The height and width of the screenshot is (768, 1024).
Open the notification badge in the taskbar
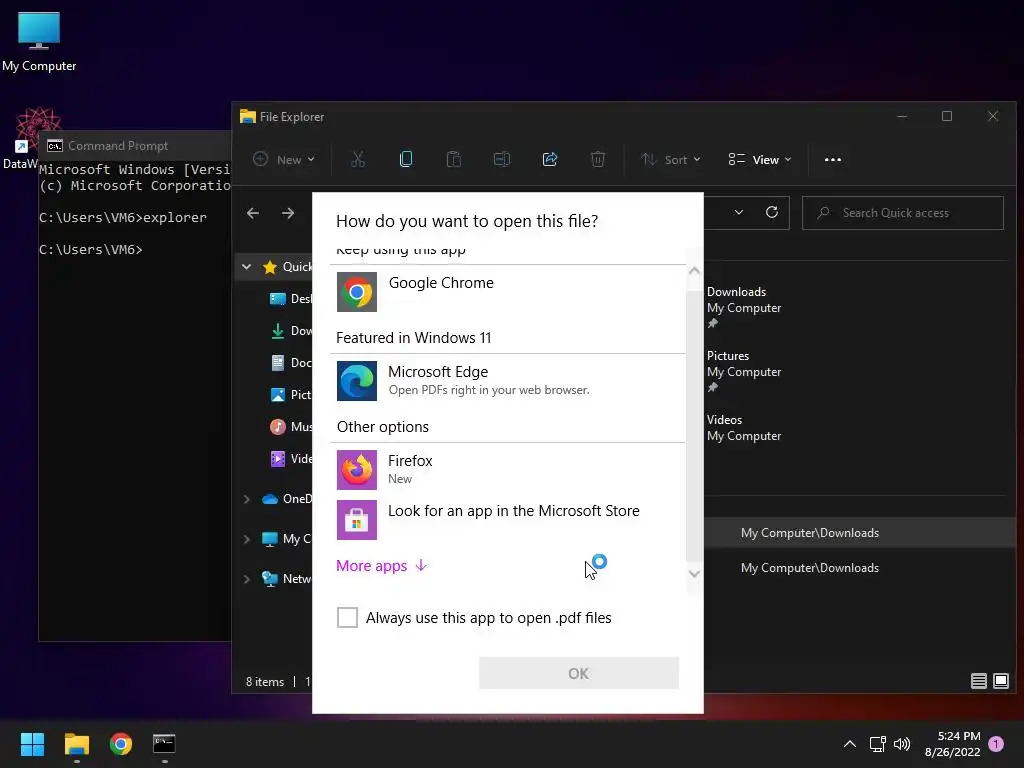pos(996,744)
